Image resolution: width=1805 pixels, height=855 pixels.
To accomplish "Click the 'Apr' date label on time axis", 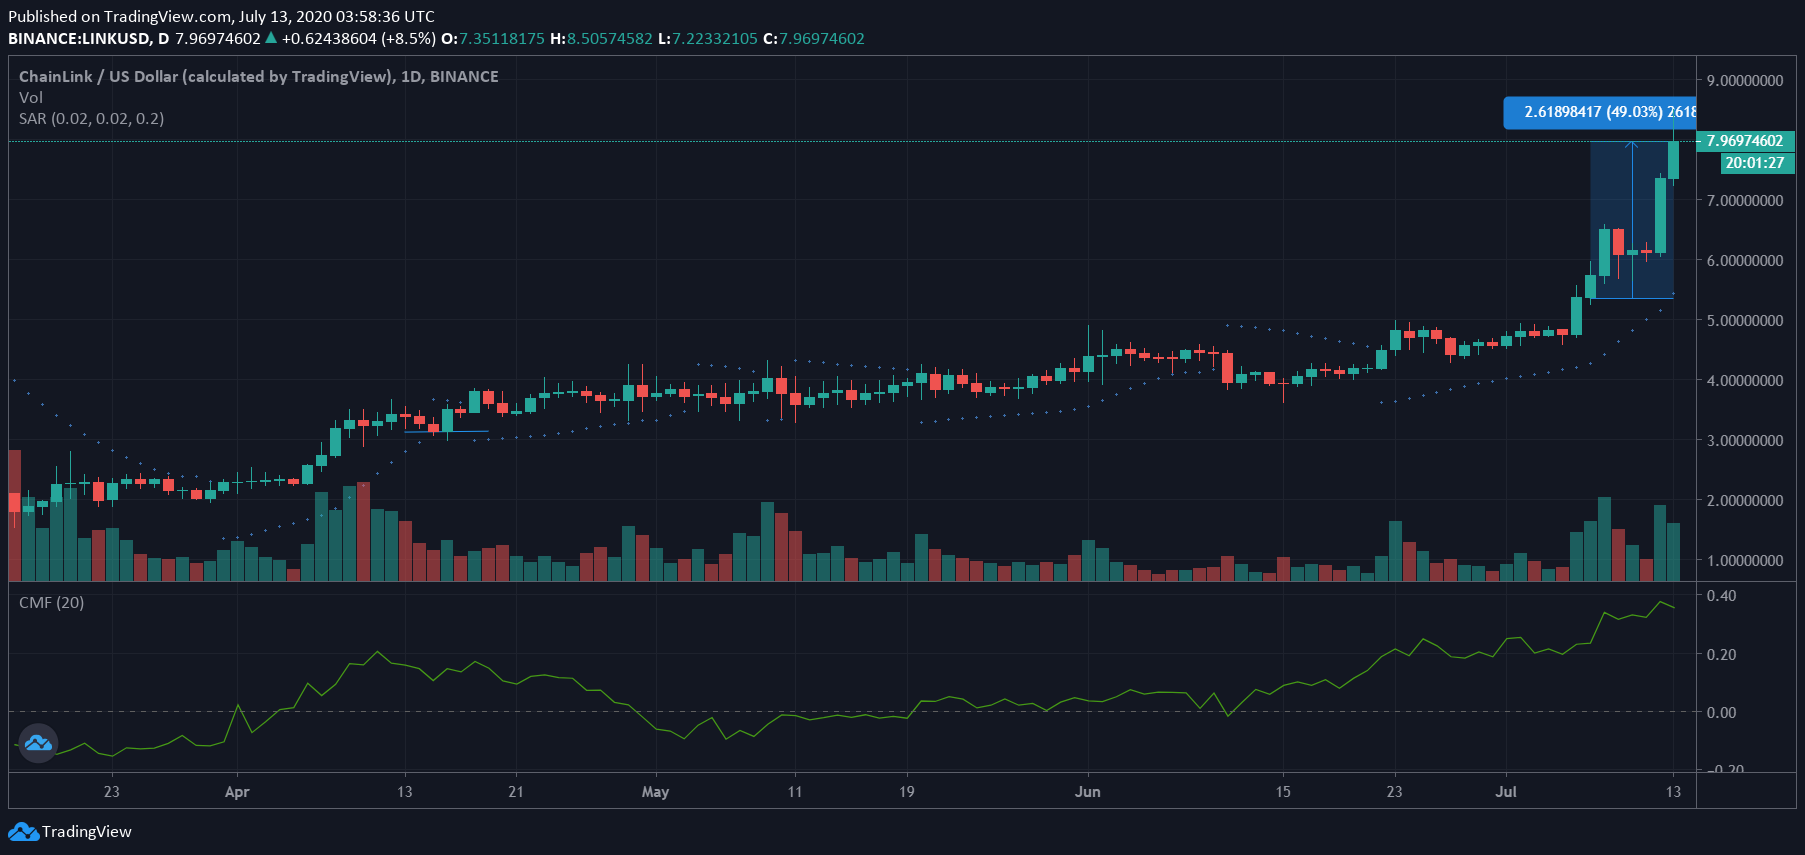I will (x=237, y=792).
